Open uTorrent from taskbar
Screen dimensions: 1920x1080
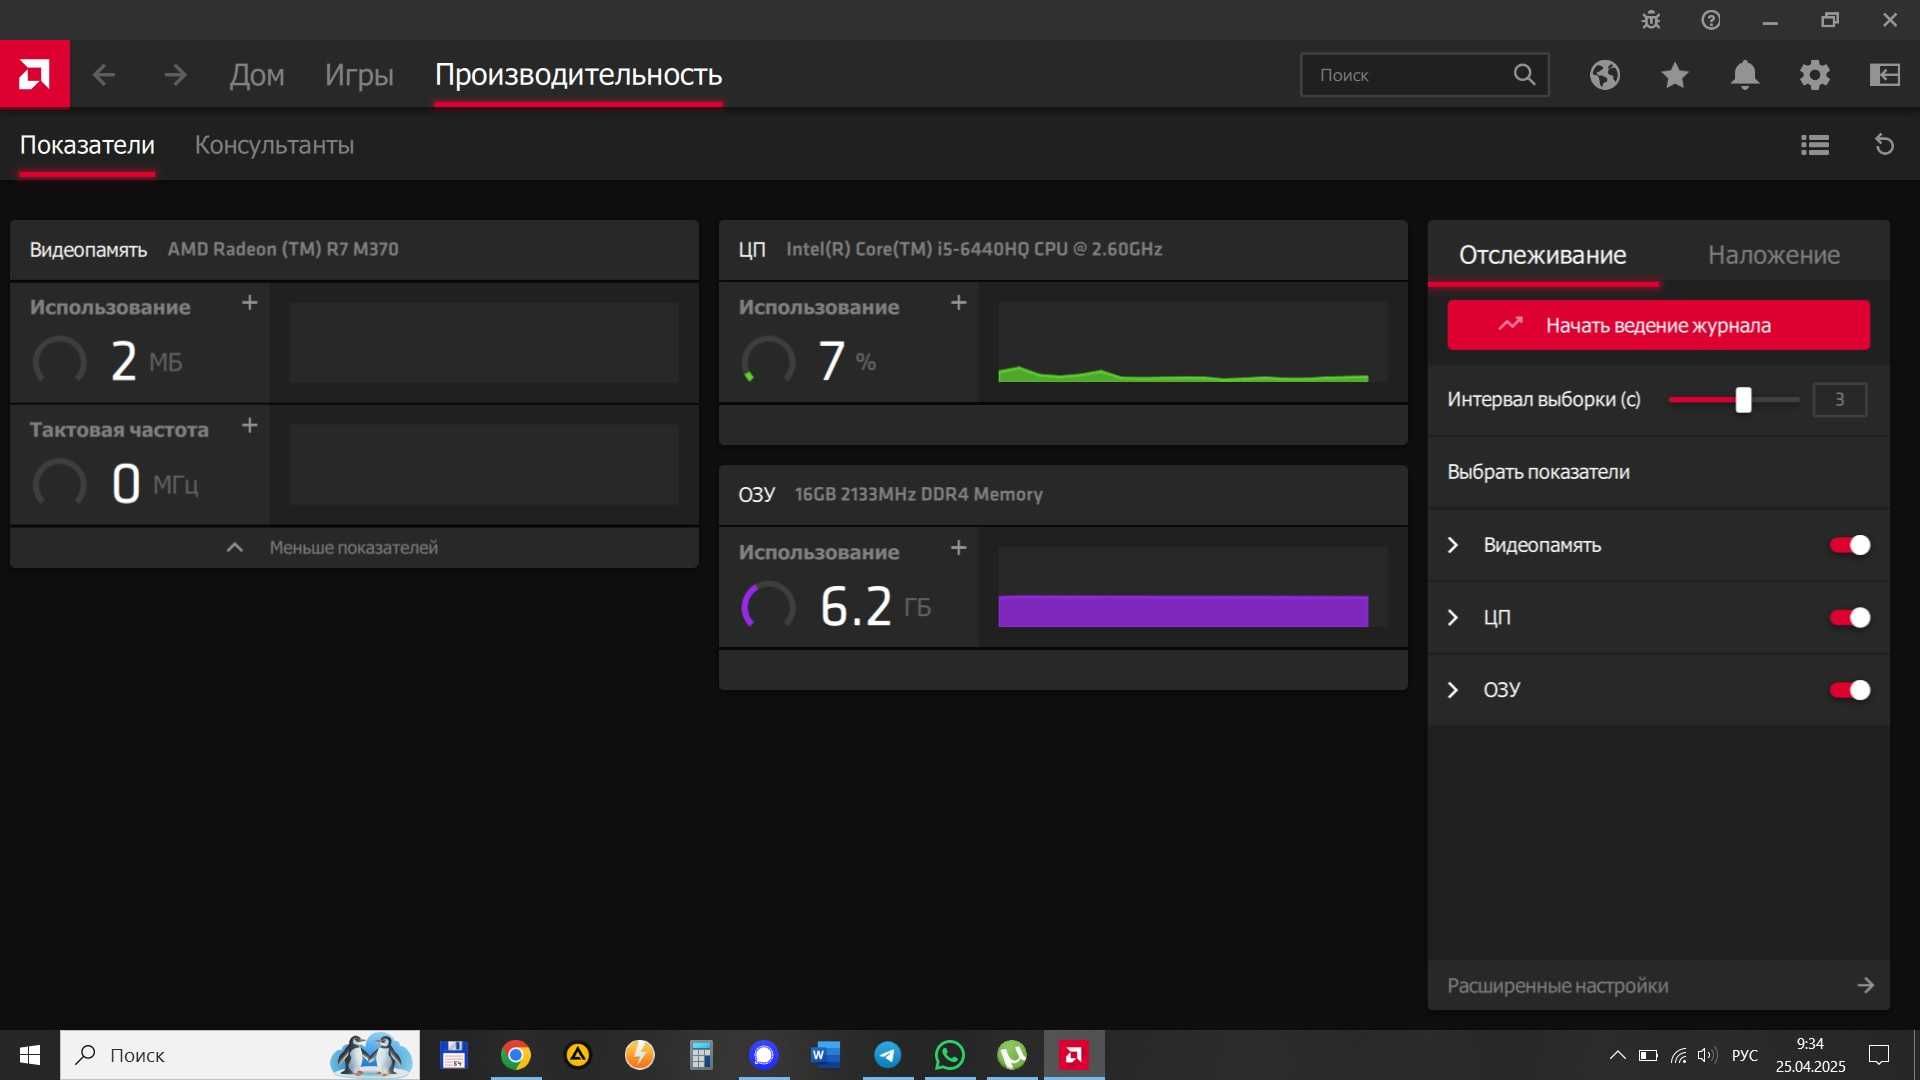pyautogui.click(x=1012, y=1055)
